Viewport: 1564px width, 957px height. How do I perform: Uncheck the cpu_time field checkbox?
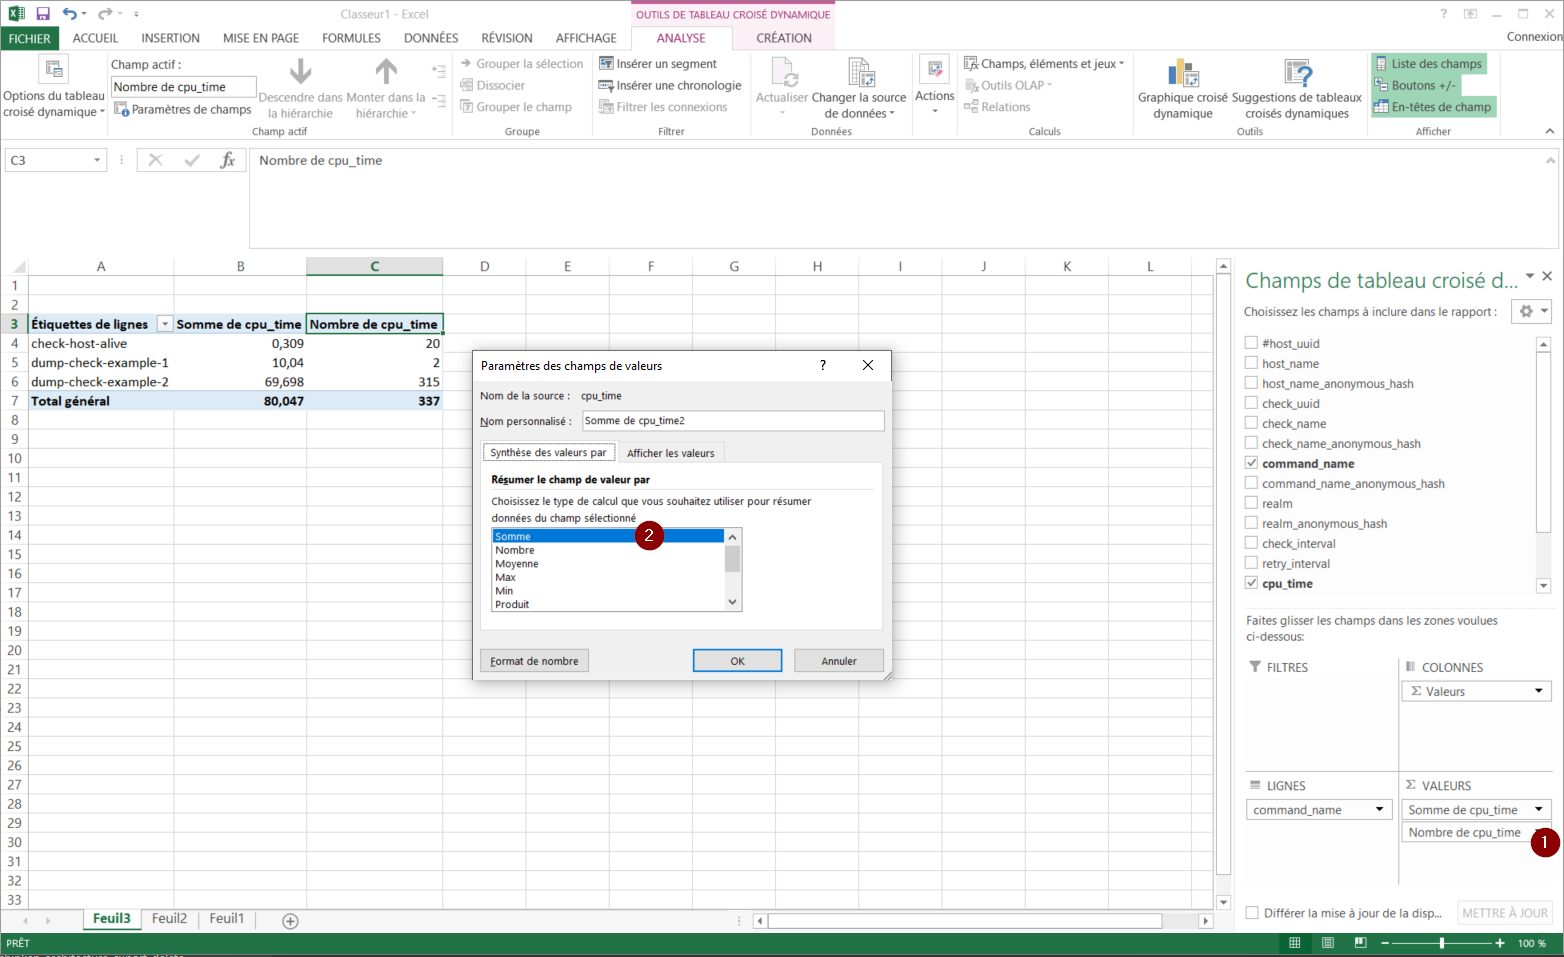(x=1251, y=583)
